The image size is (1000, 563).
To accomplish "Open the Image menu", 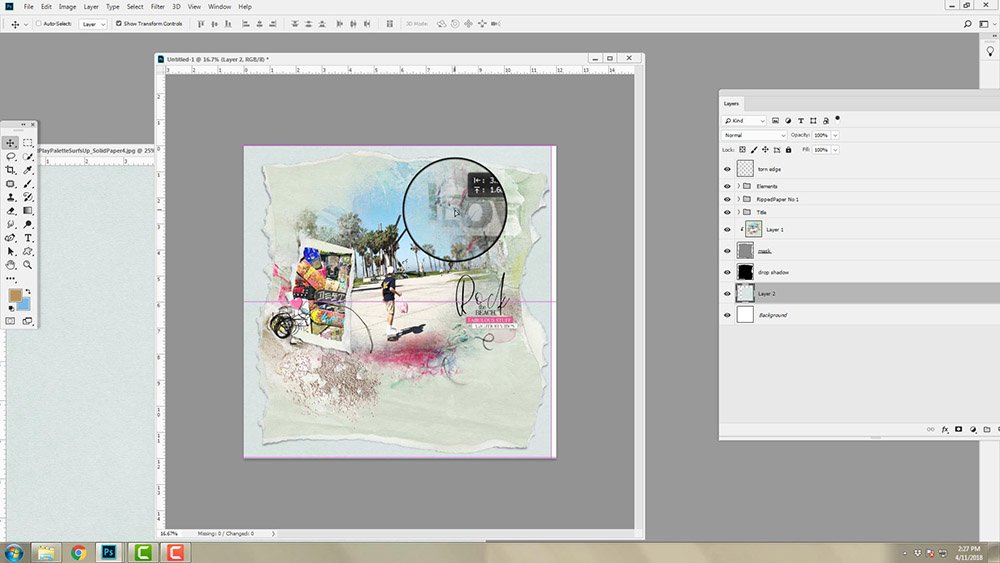I will (x=67, y=6).
